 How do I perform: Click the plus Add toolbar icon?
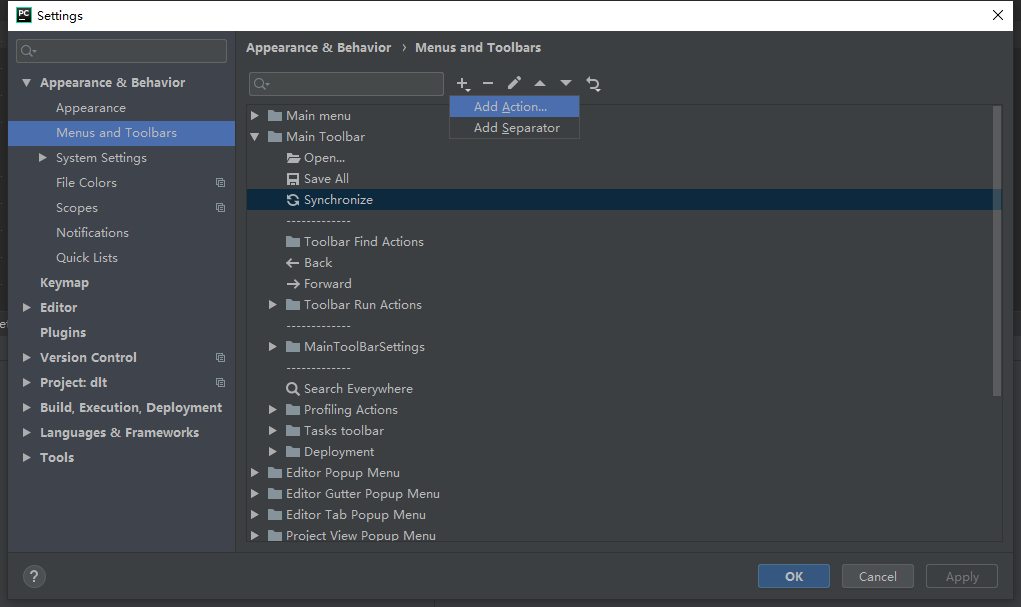tap(463, 84)
